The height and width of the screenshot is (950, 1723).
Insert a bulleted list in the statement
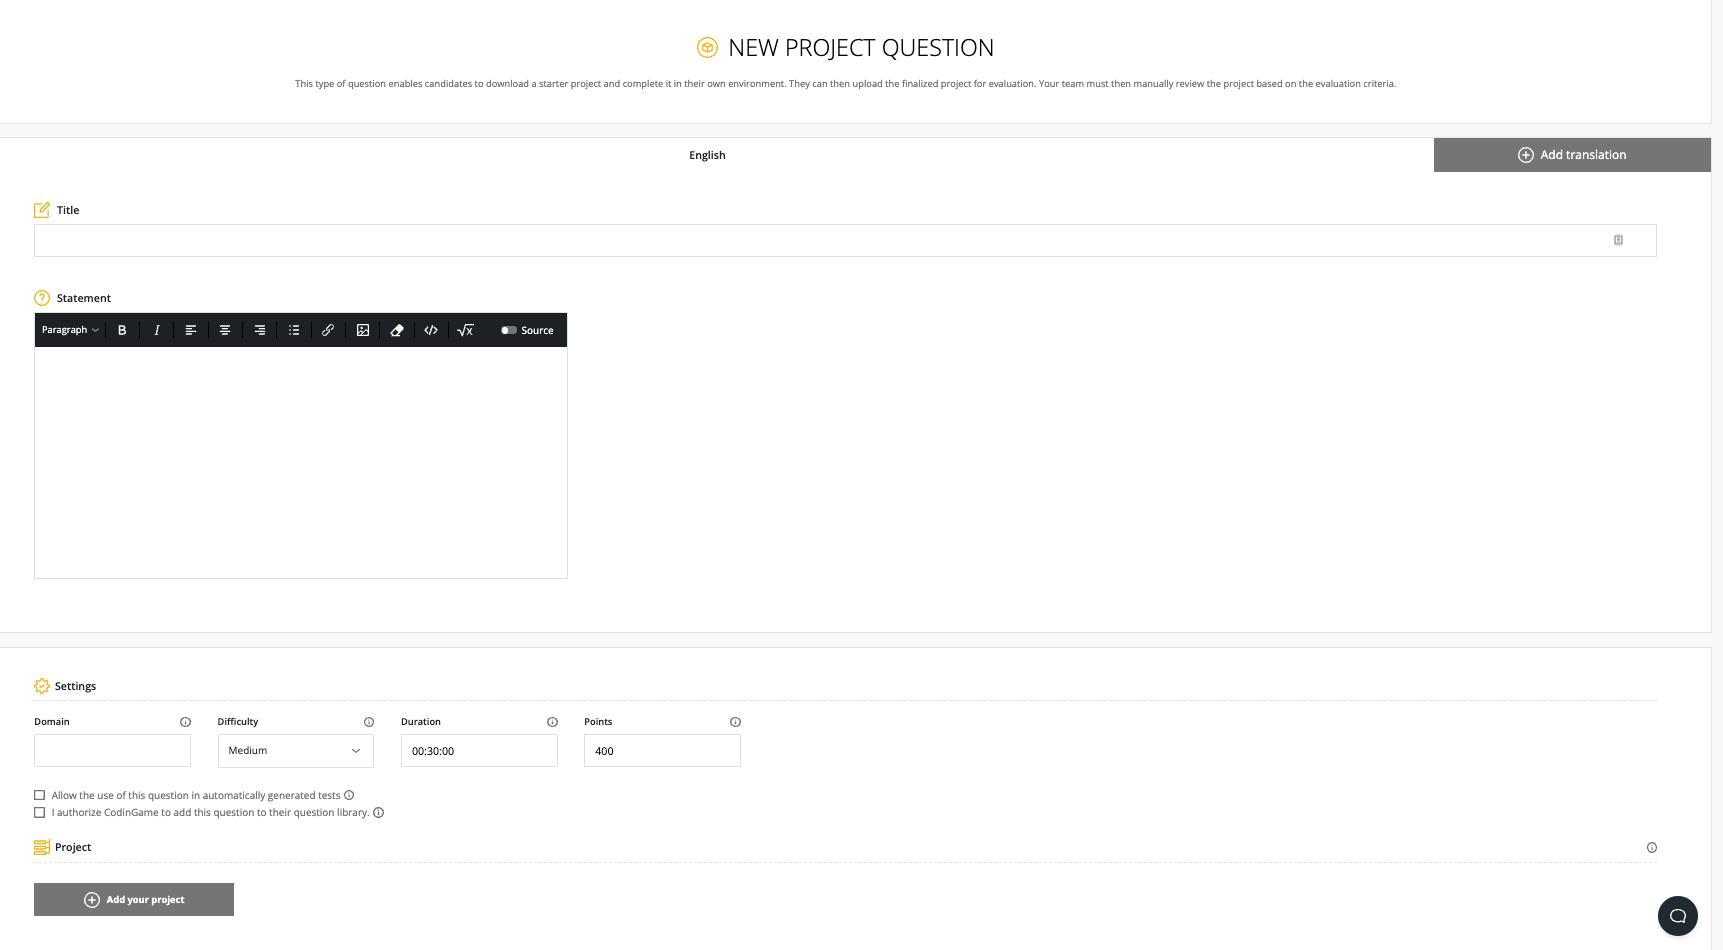tap(293, 330)
